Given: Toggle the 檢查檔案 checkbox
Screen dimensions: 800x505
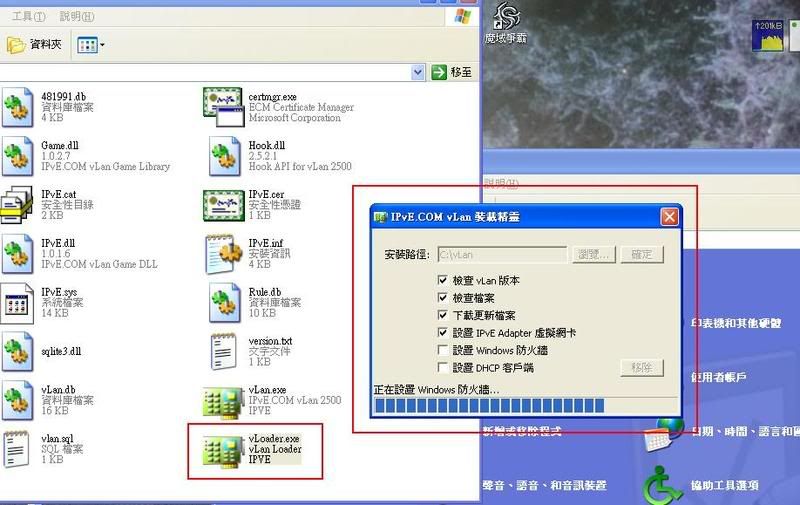Looking at the screenshot, I should click(x=442, y=297).
